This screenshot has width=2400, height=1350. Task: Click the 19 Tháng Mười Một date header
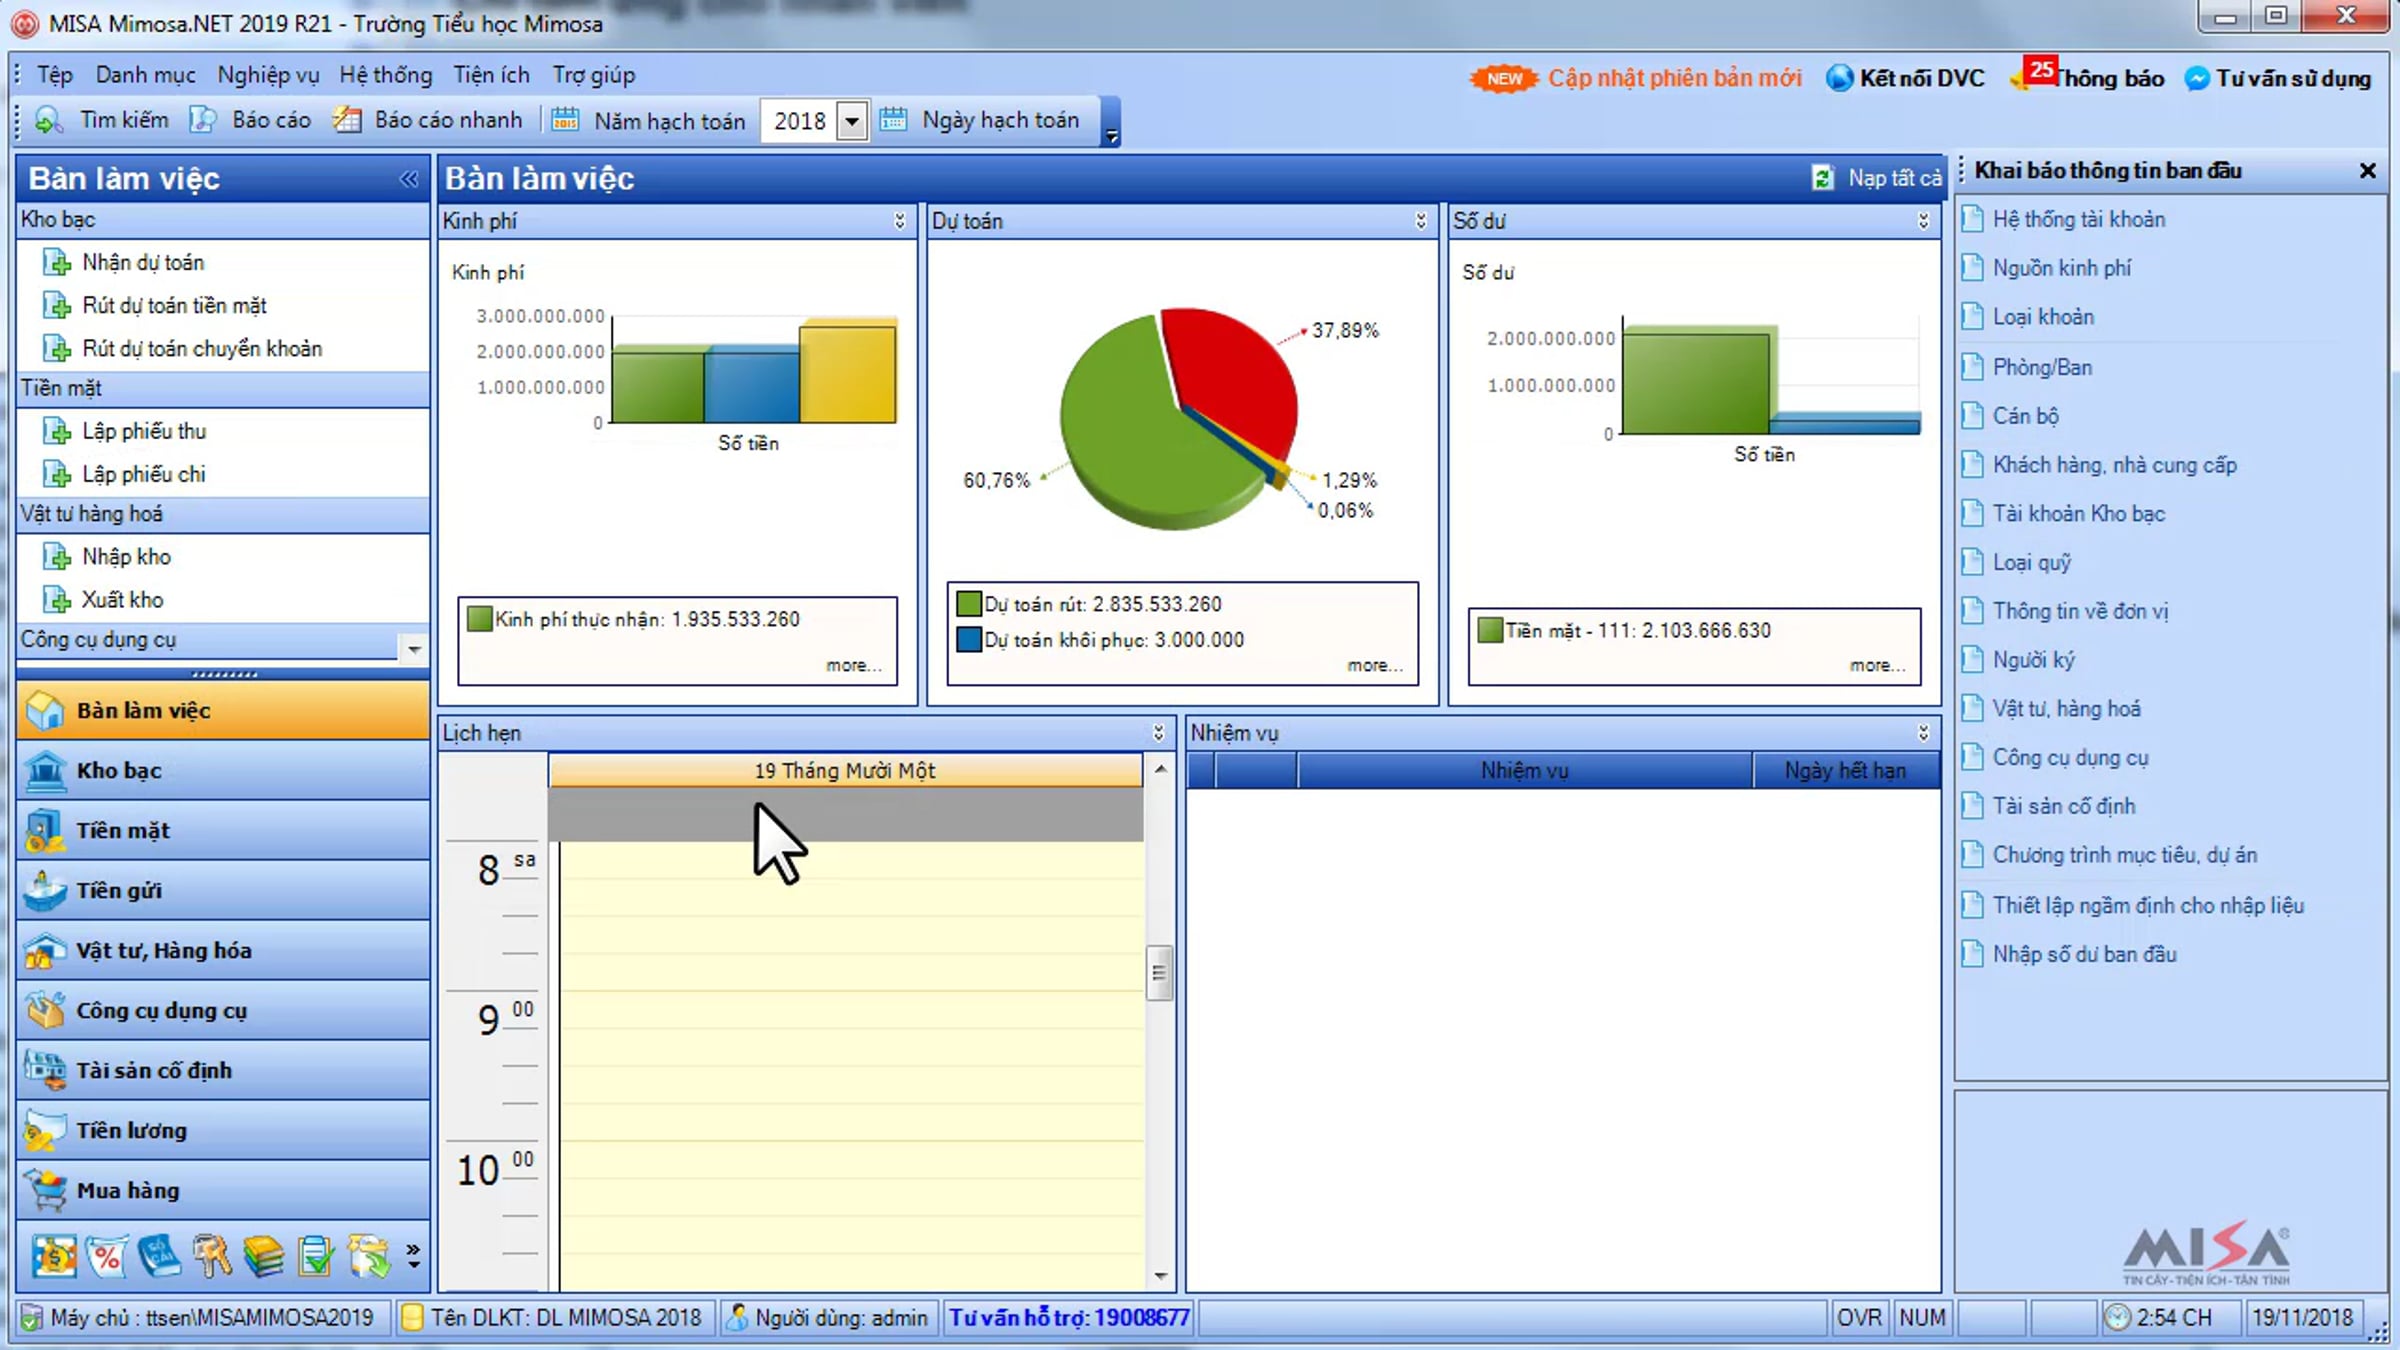pyautogui.click(x=845, y=771)
